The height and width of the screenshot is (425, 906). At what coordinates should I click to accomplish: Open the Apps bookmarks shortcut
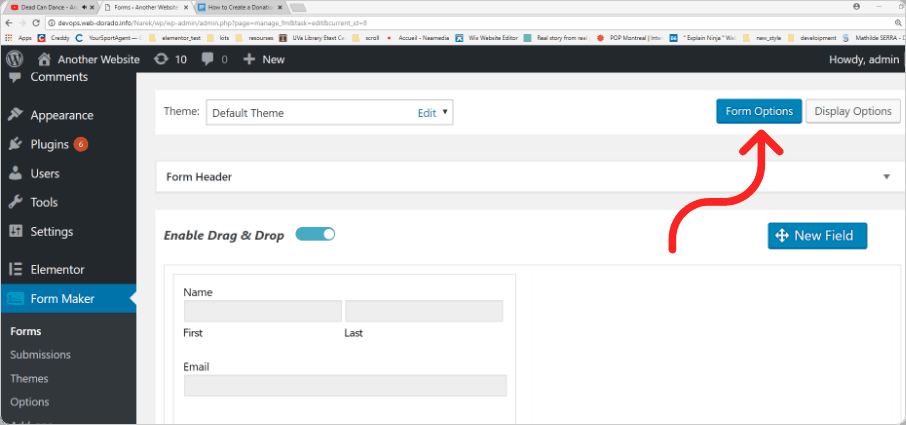(18, 38)
